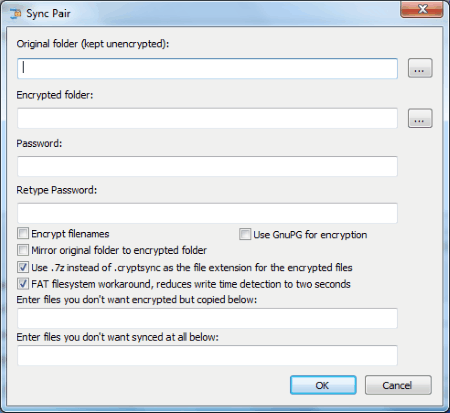This screenshot has height=413, width=450.
Task: Check Use GnuPG for encryption
Action: coord(245,234)
